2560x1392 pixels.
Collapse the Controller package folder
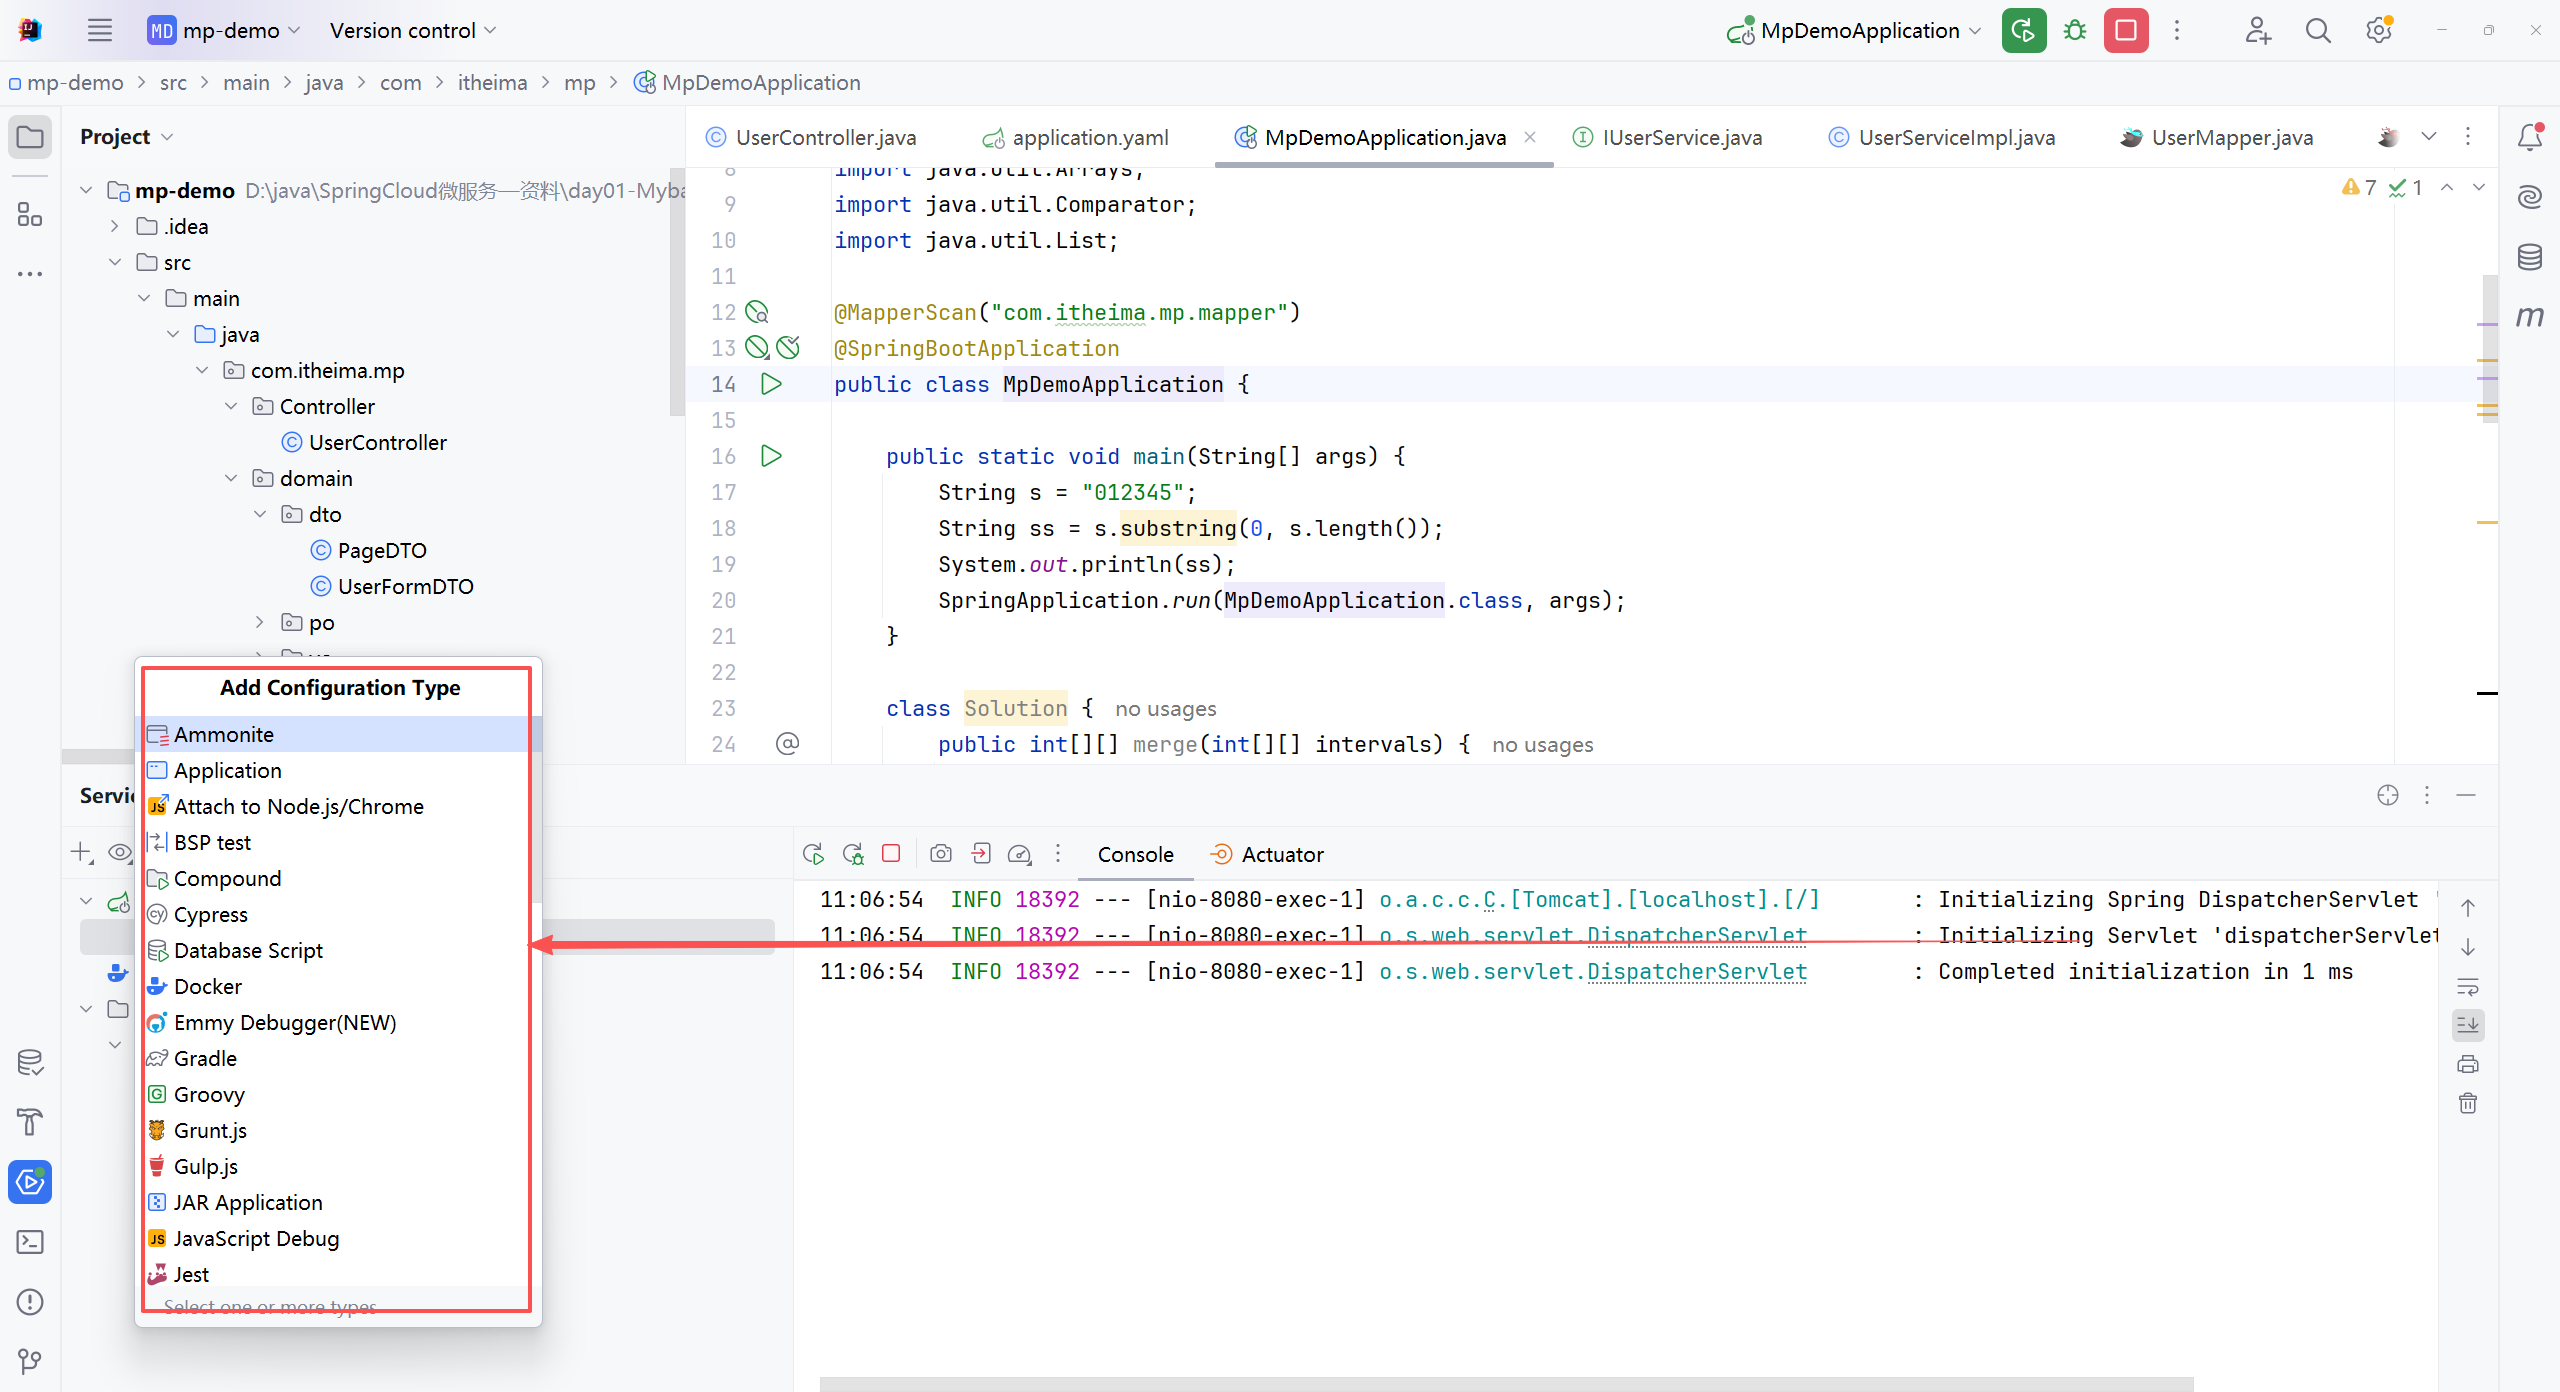click(x=232, y=406)
